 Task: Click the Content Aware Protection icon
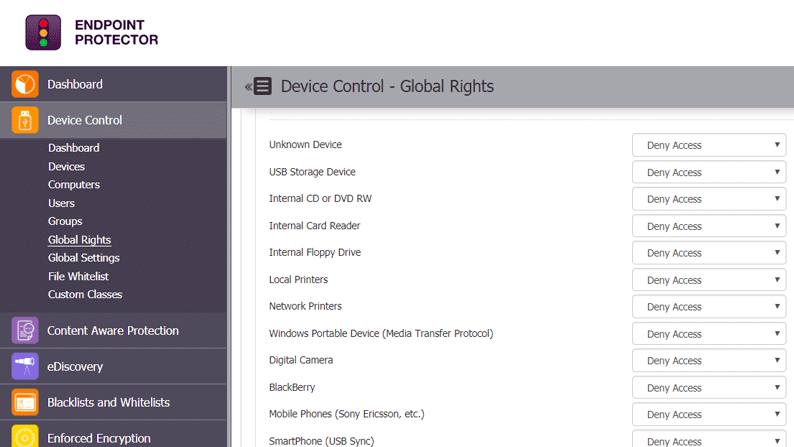click(x=25, y=330)
